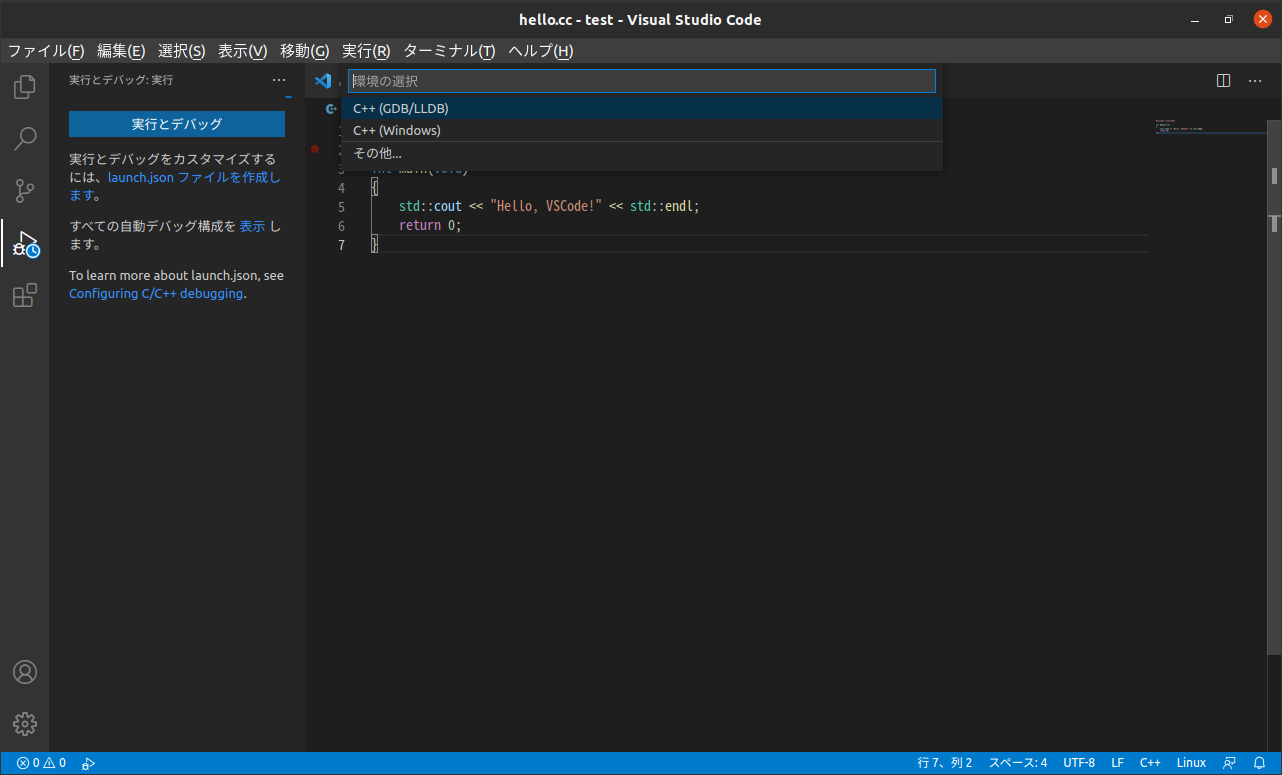Screen dimensions: 1282x775
Task: Select C++ (GDB/LLDB) environment option
Action: (642, 108)
